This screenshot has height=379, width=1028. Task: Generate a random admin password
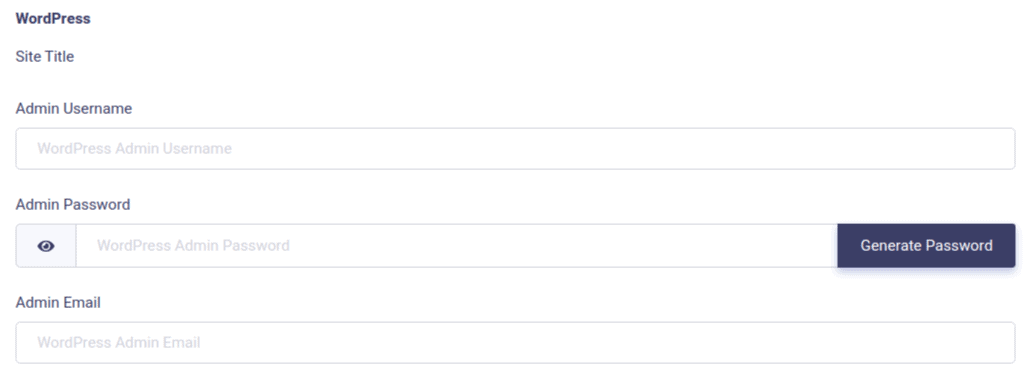[x=926, y=246]
